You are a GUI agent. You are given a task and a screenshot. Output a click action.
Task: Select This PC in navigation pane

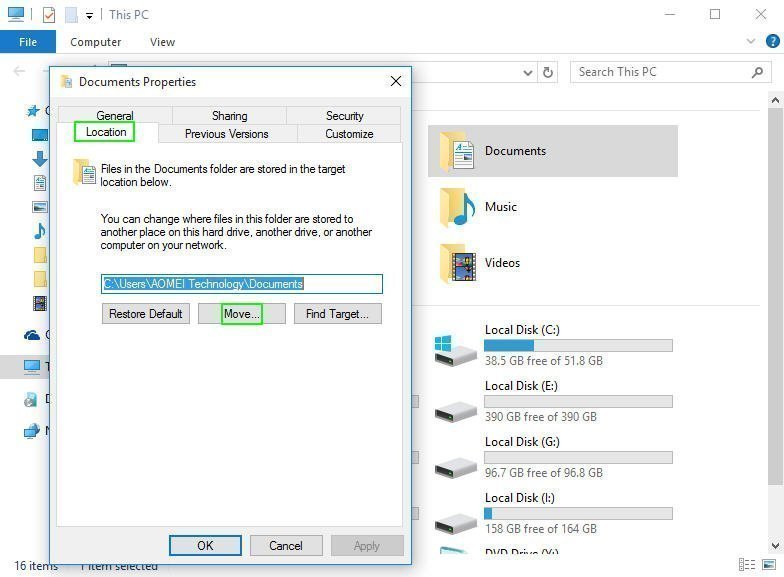pyautogui.click(x=33, y=366)
